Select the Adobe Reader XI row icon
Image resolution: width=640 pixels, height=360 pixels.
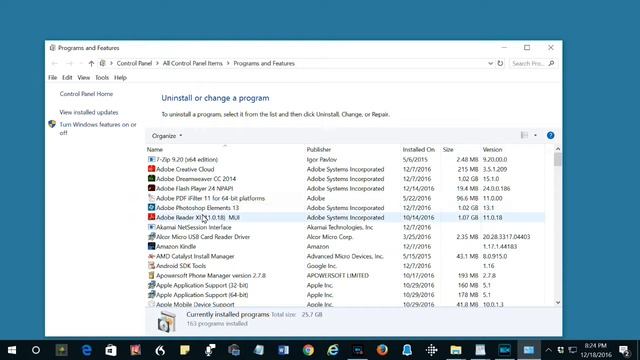[151, 218]
